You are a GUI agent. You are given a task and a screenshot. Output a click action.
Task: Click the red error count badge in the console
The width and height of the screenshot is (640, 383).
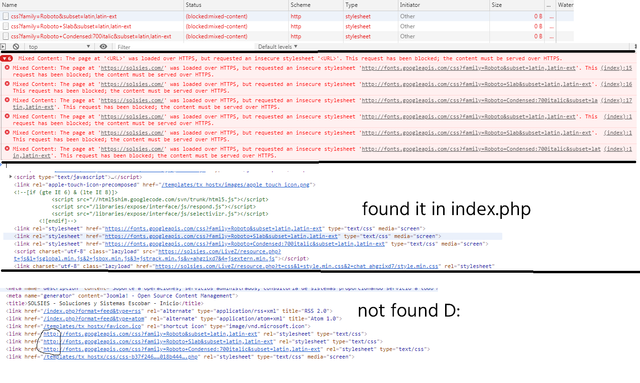point(7,58)
